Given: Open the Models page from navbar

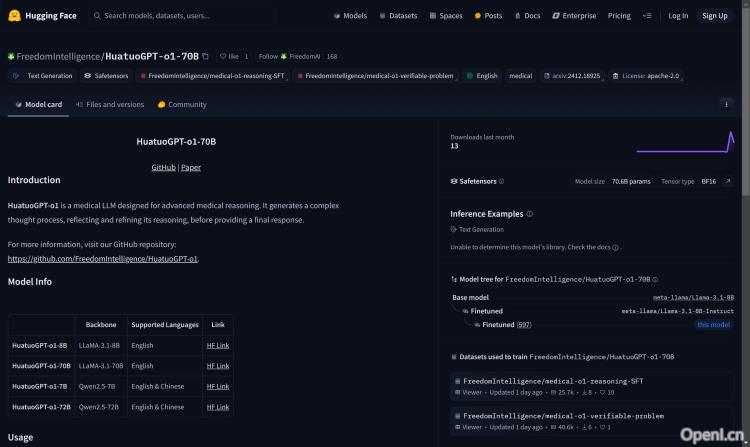Looking at the screenshot, I should coord(350,16).
